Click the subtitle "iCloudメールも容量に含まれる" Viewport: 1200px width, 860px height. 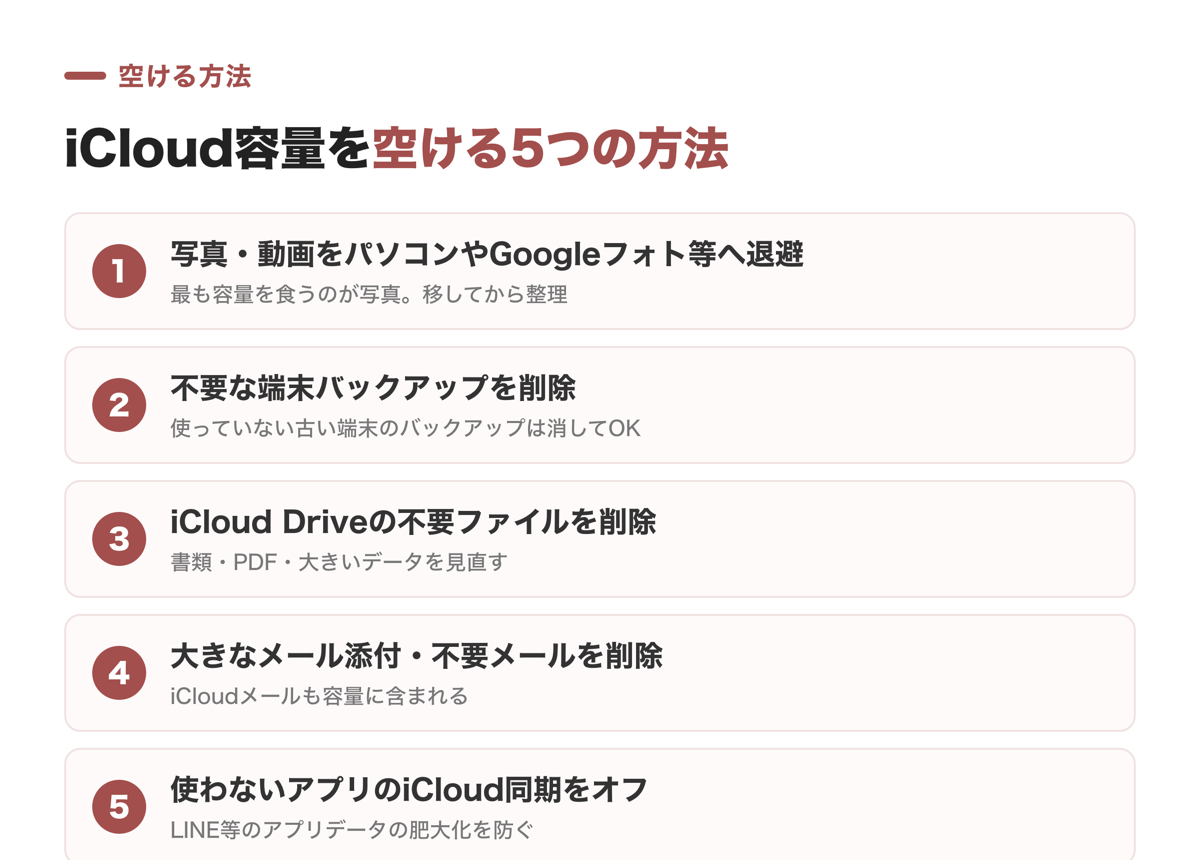point(319,697)
